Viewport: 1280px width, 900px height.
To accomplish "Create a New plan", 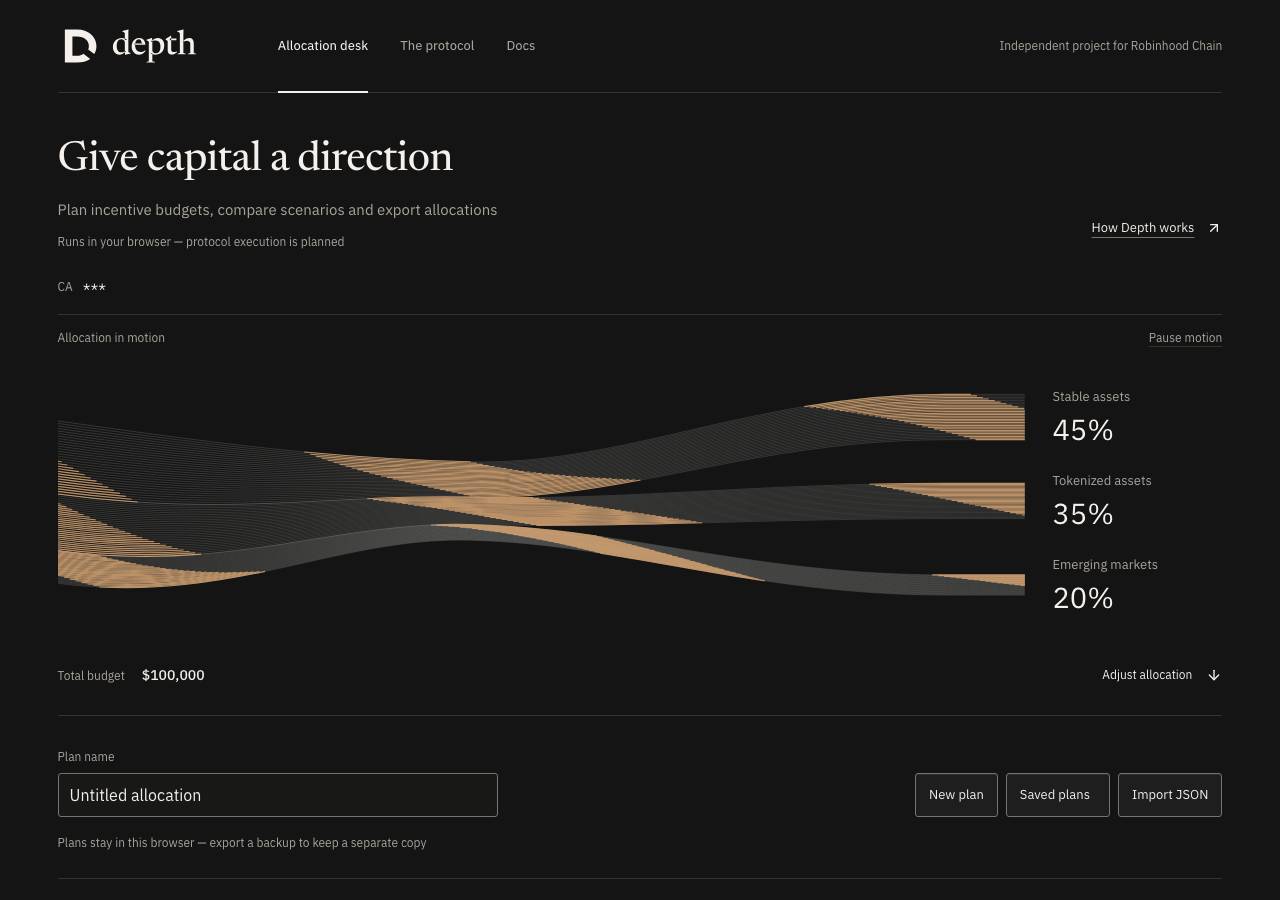I will click(956, 795).
